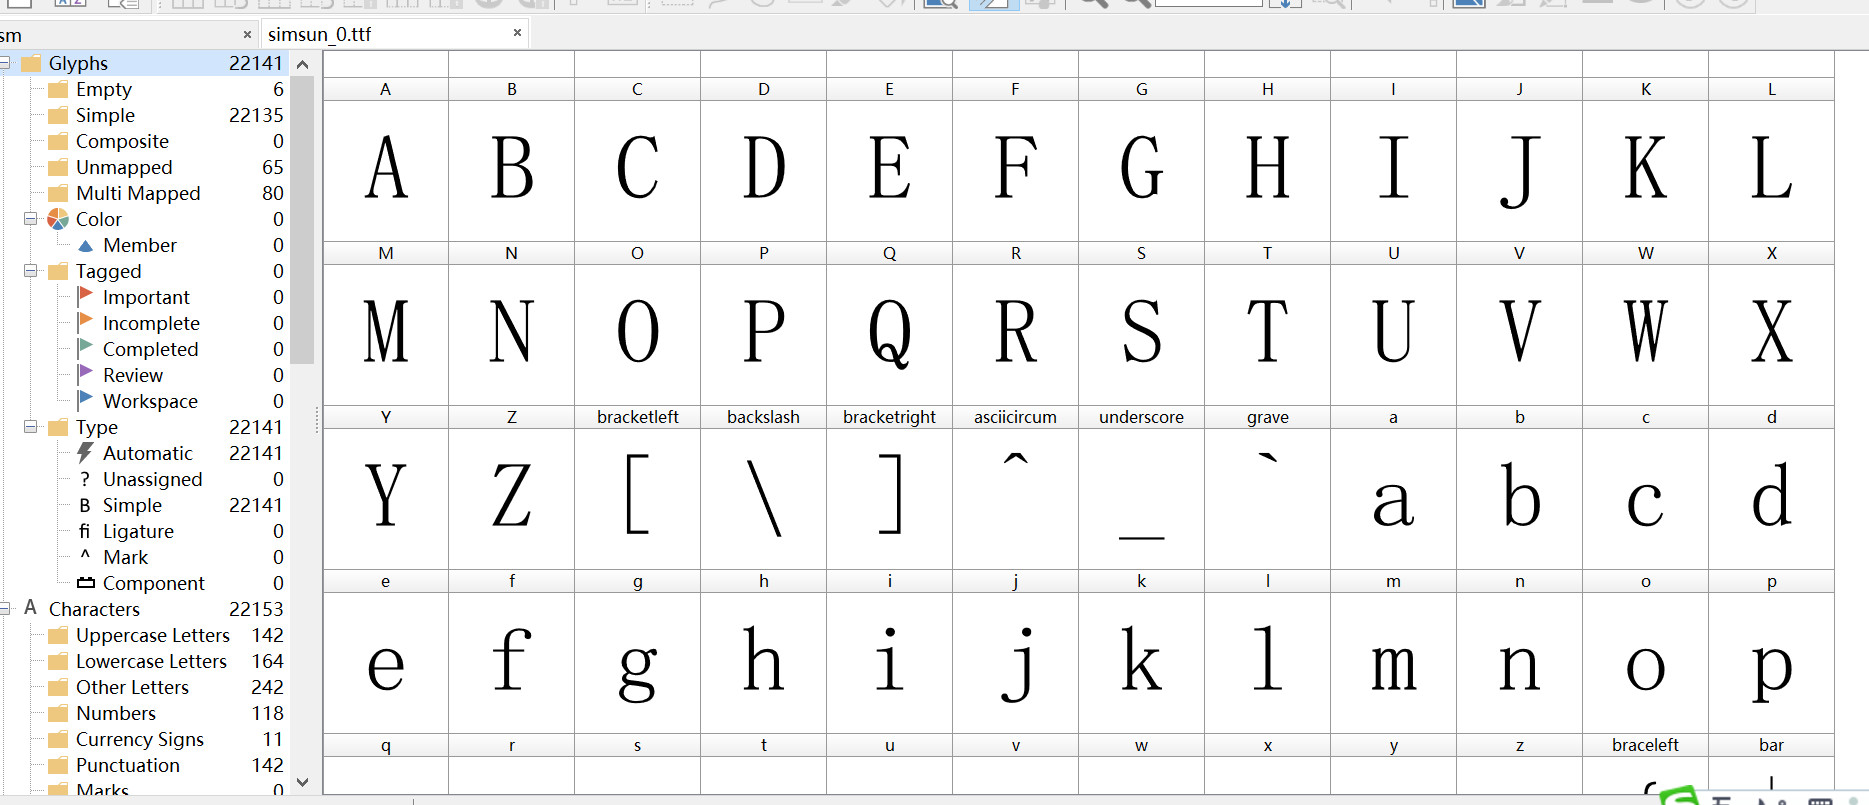The height and width of the screenshot is (805, 1869).
Task: Open the Currency Signs folder
Action: click(x=140, y=739)
